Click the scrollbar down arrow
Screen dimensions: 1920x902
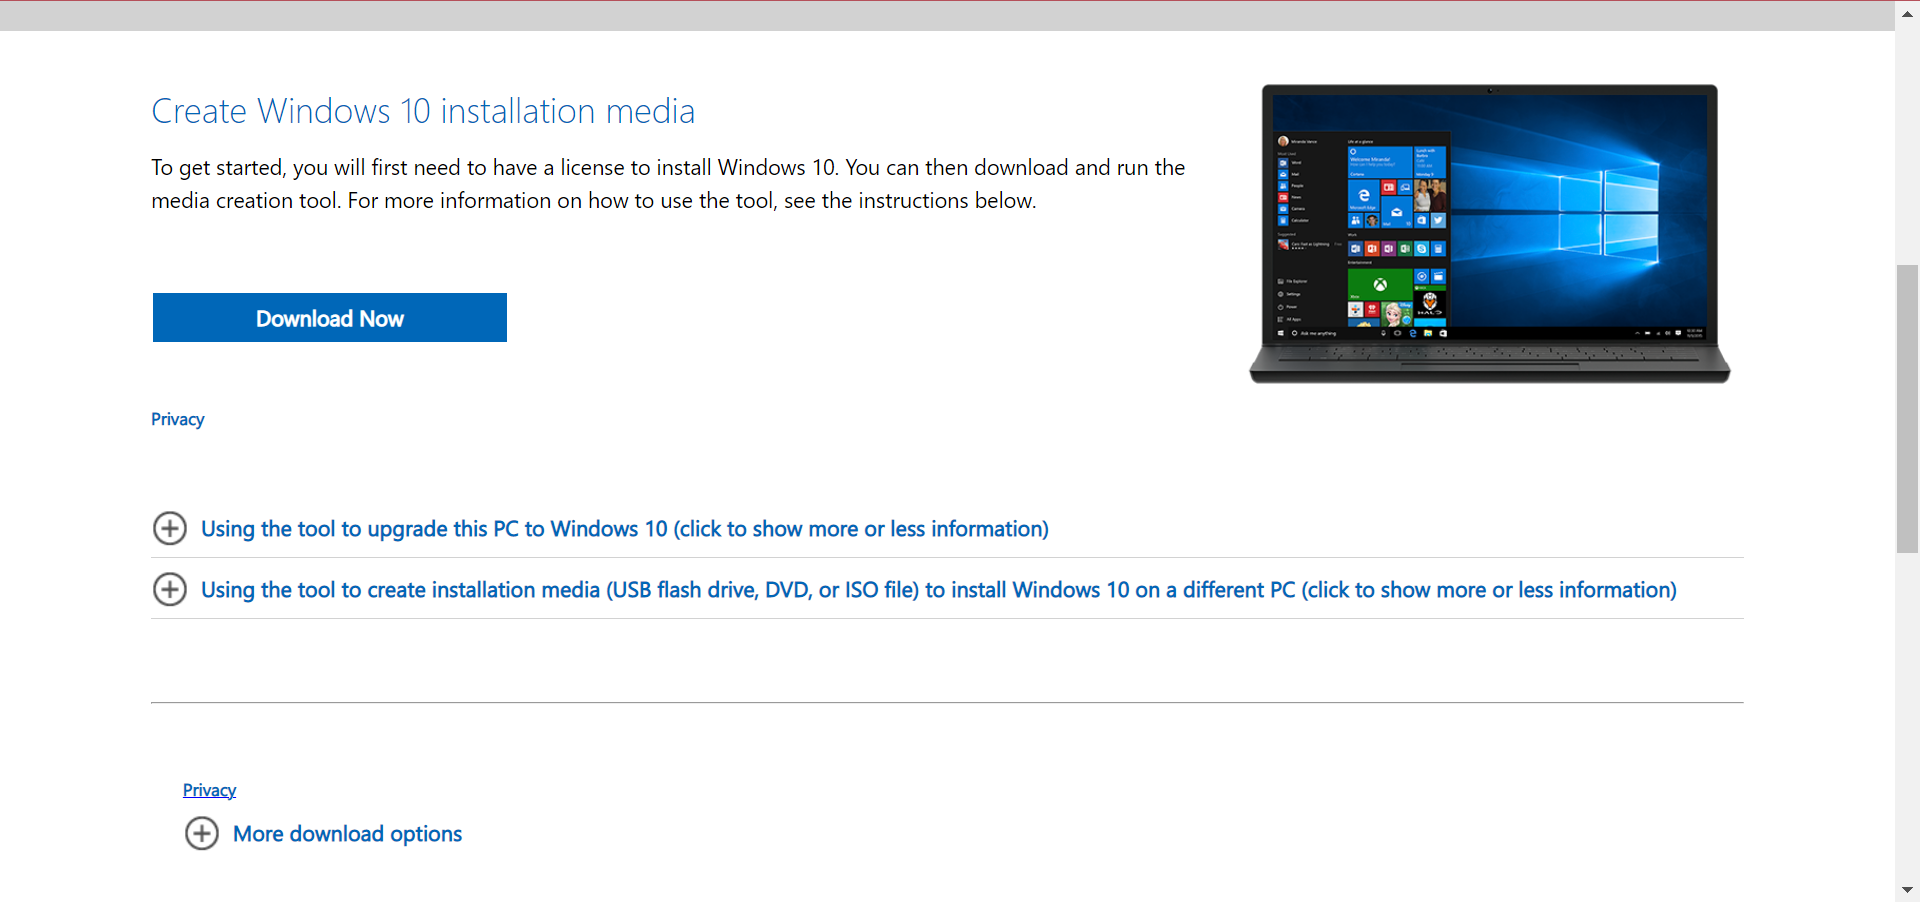coord(1907,889)
